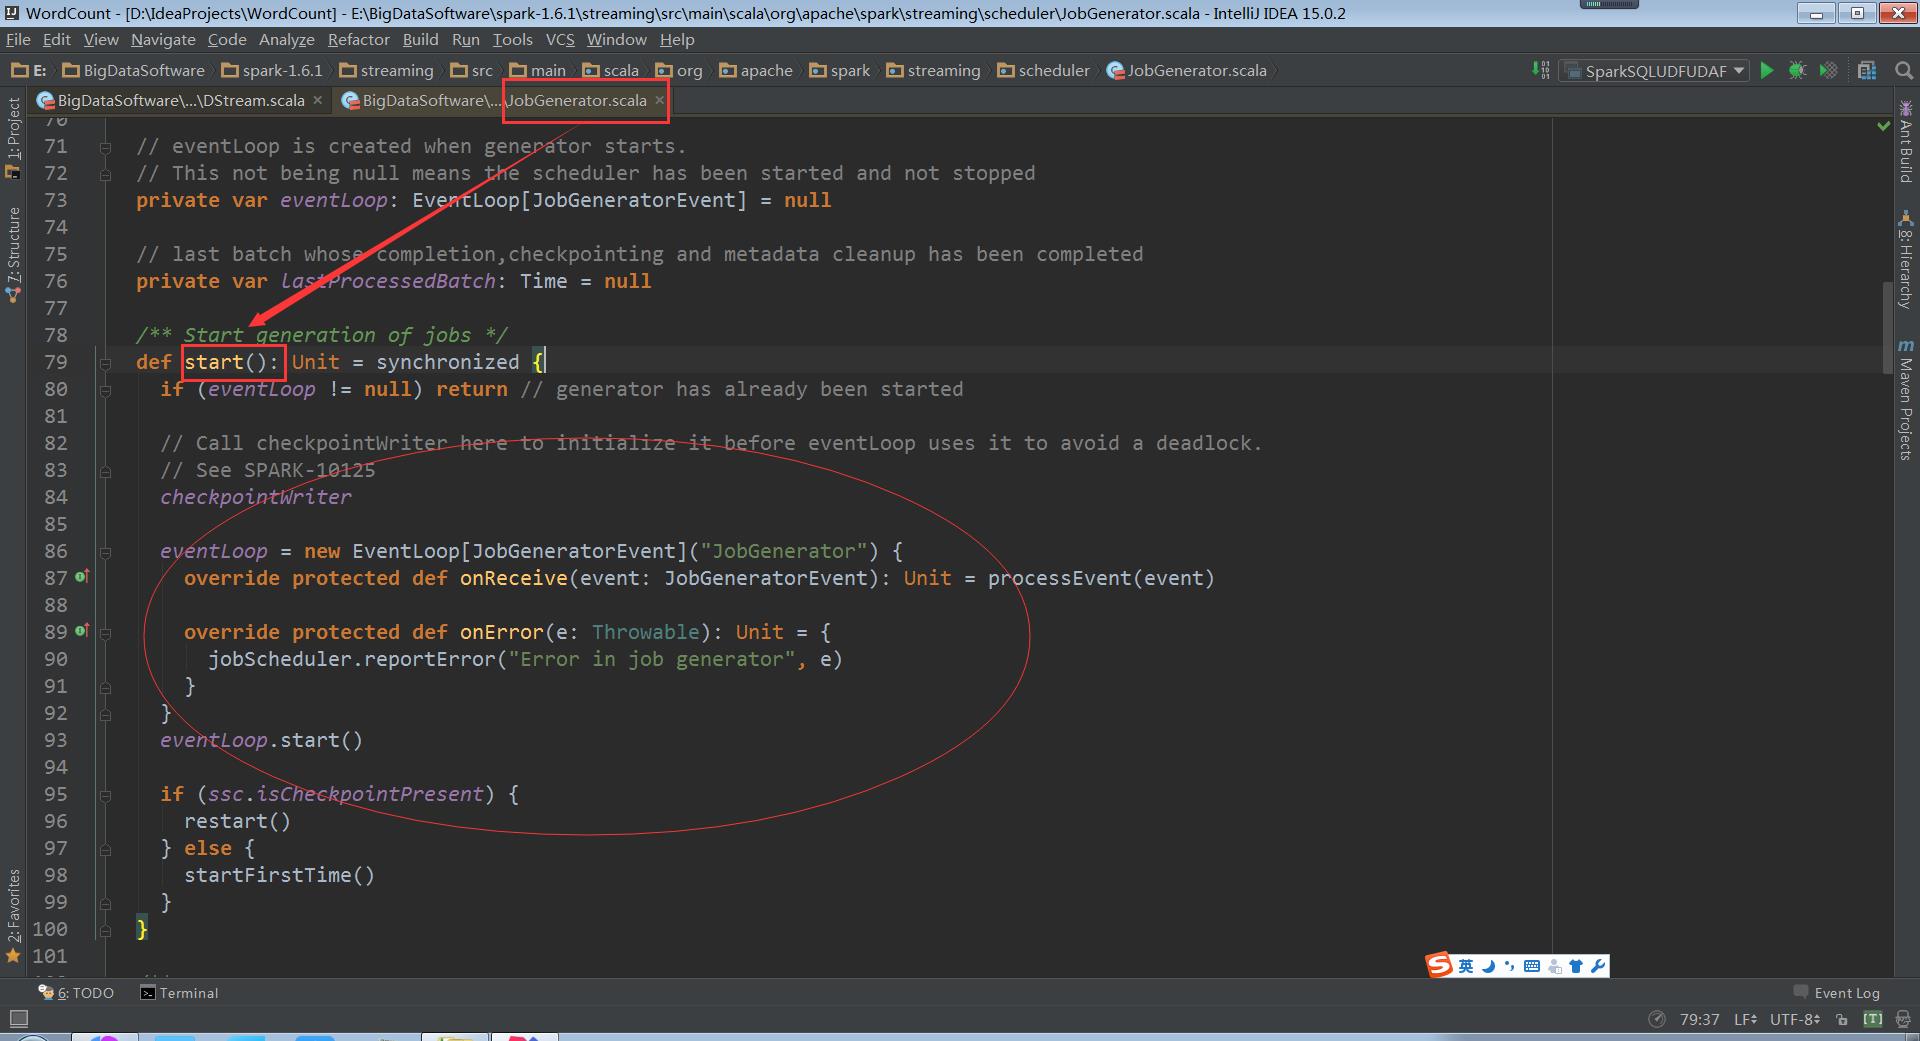
Task: Open the Sogou skin shirt icon
Action: click(1576, 966)
